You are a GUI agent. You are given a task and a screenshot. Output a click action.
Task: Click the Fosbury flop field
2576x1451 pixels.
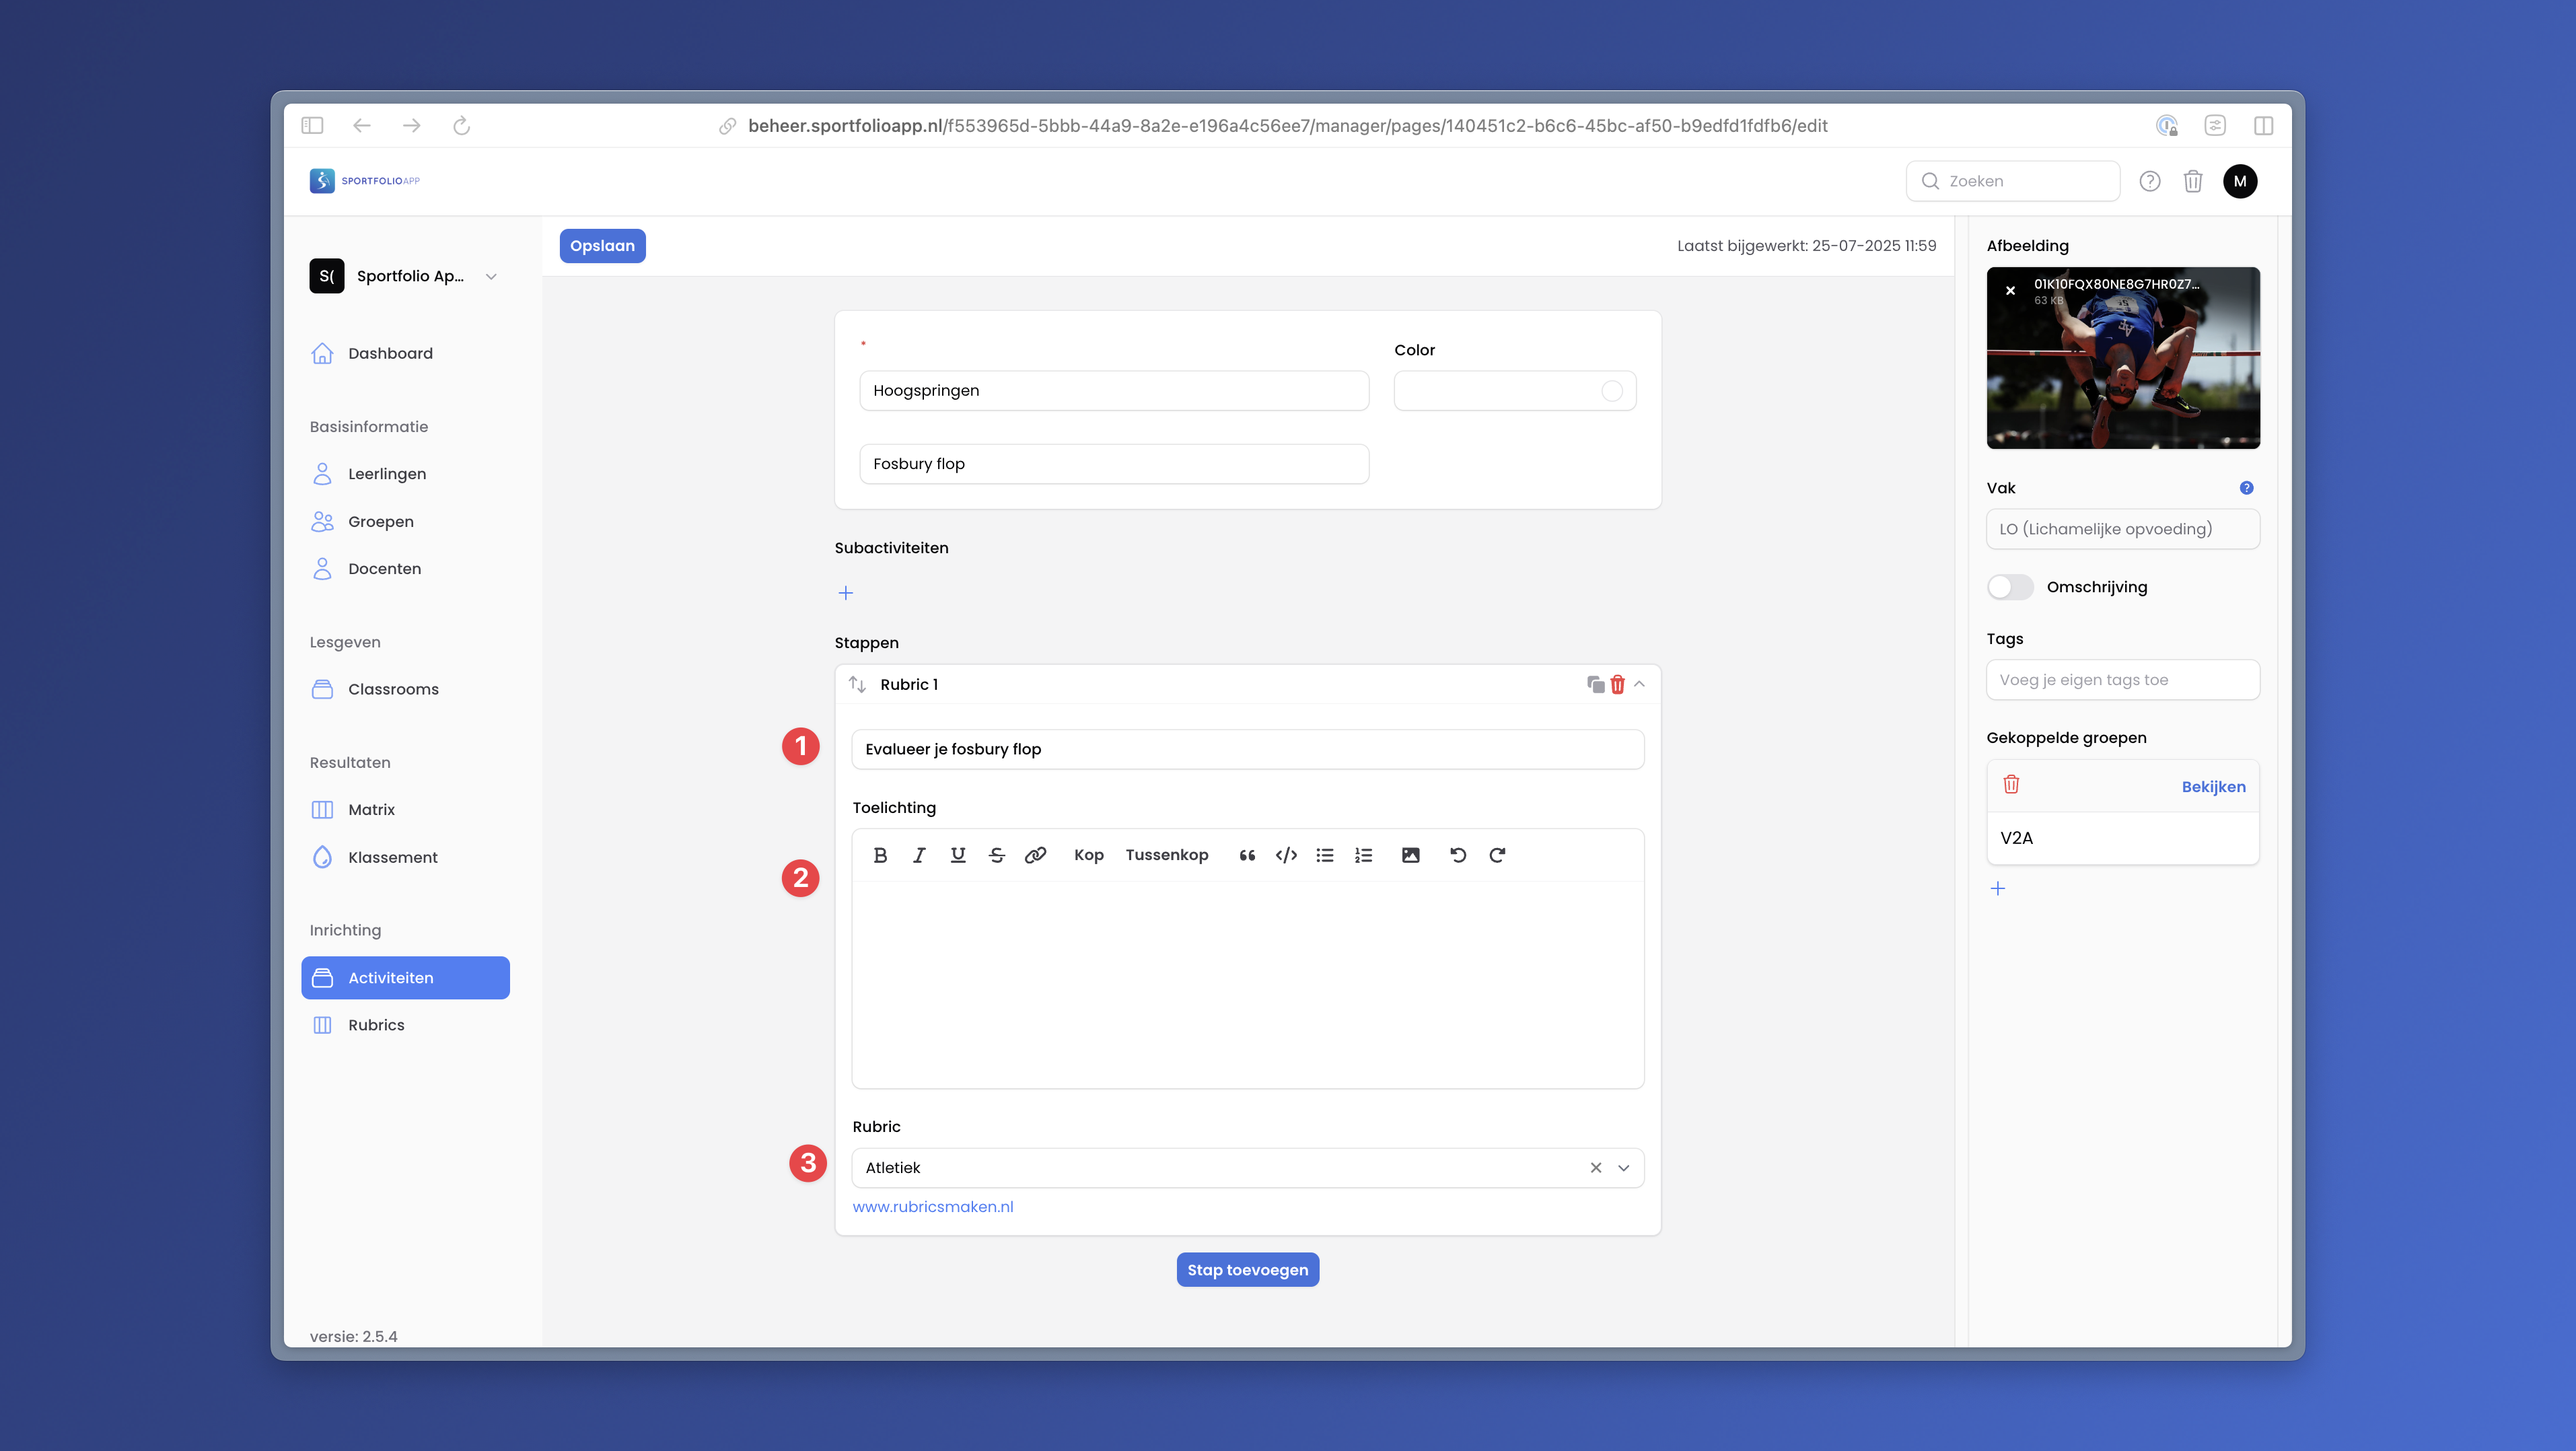[1114, 464]
